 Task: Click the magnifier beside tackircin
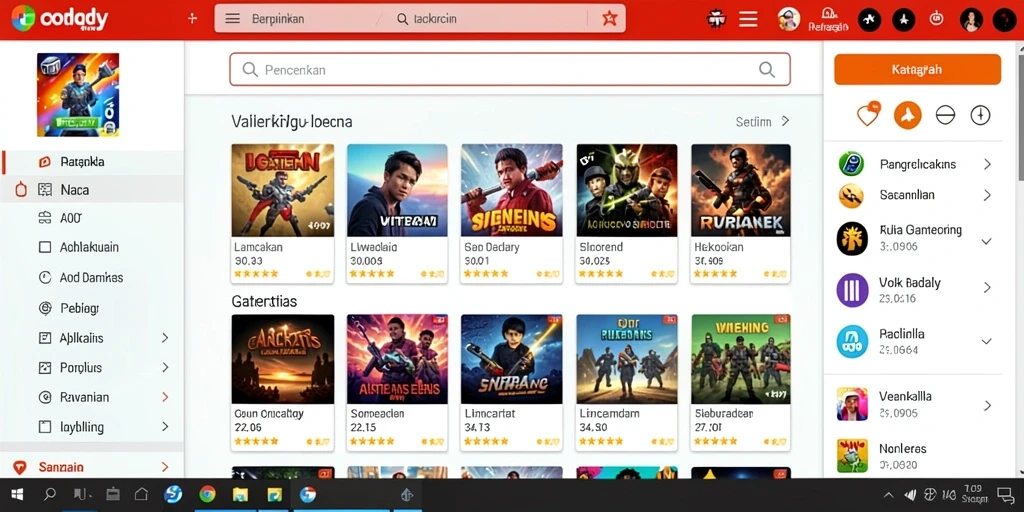403,19
